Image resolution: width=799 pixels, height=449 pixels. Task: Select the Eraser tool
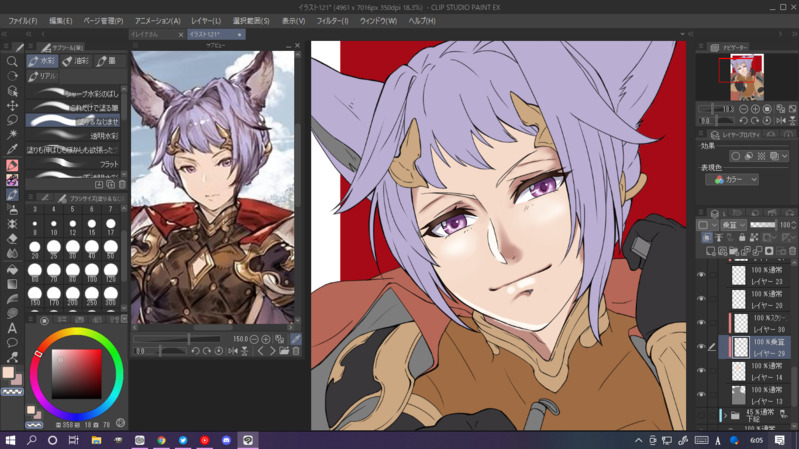(12, 239)
